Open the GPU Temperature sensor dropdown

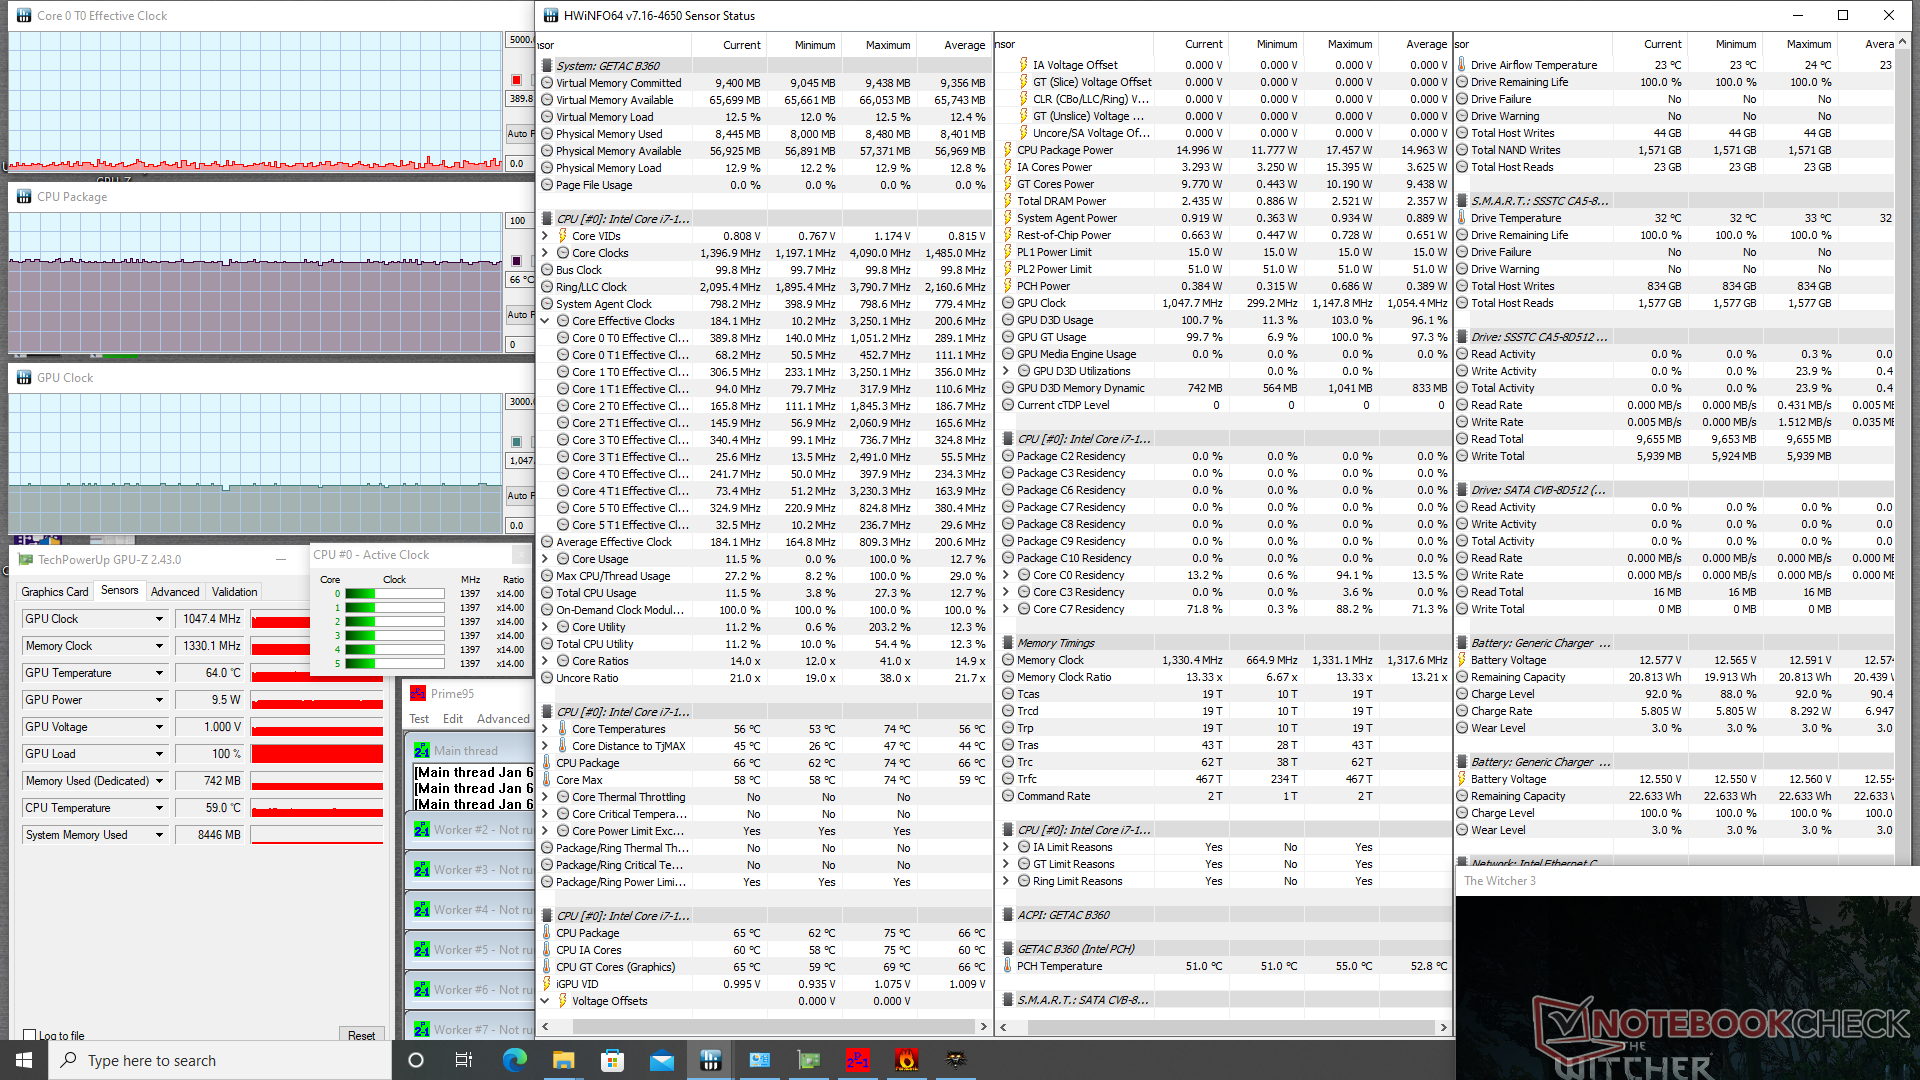tap(159, 673)
